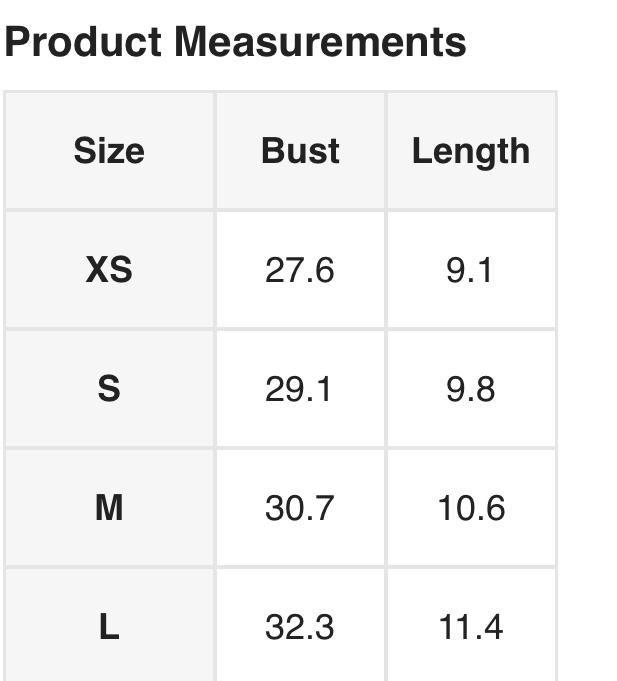Choose the 10.6 length value
617x681 pixels.
[x=470, y=508]
